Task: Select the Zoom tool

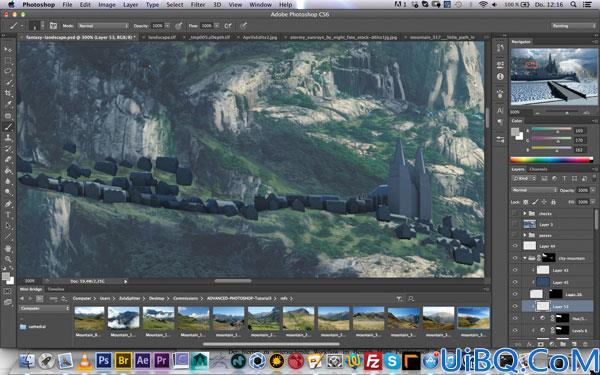Action: click(8, 259)
